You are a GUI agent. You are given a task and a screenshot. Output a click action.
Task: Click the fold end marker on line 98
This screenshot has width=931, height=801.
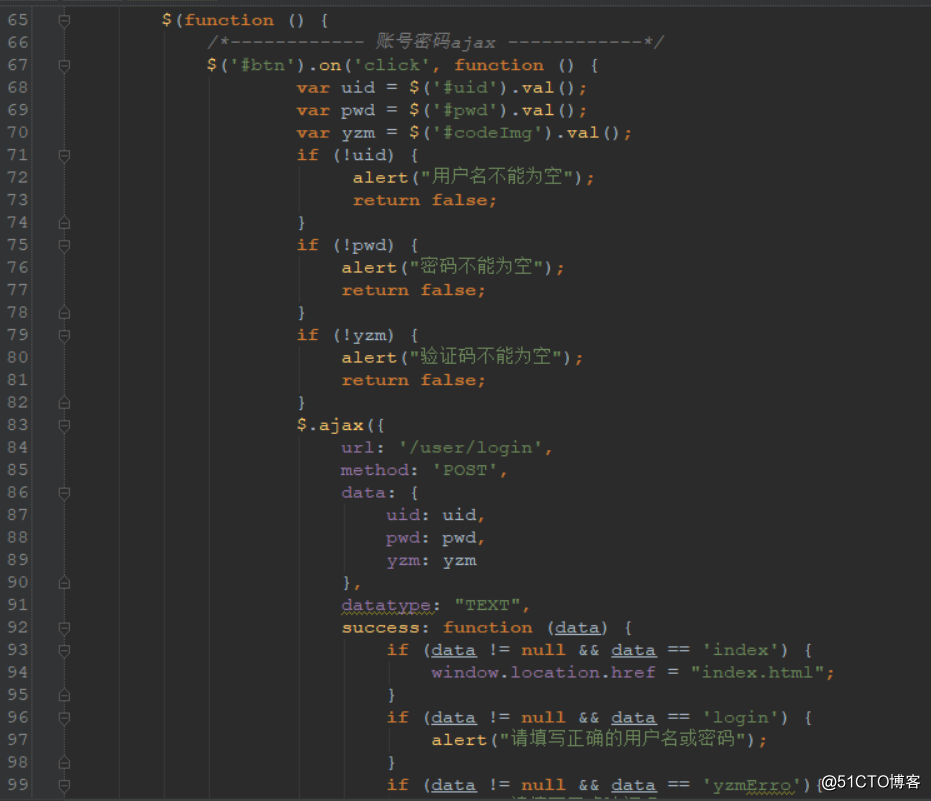click(x=64, y=764)
